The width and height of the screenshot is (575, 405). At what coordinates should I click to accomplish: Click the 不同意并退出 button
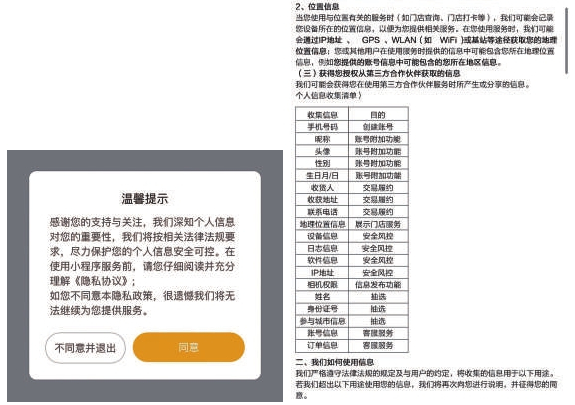point(85,348)
